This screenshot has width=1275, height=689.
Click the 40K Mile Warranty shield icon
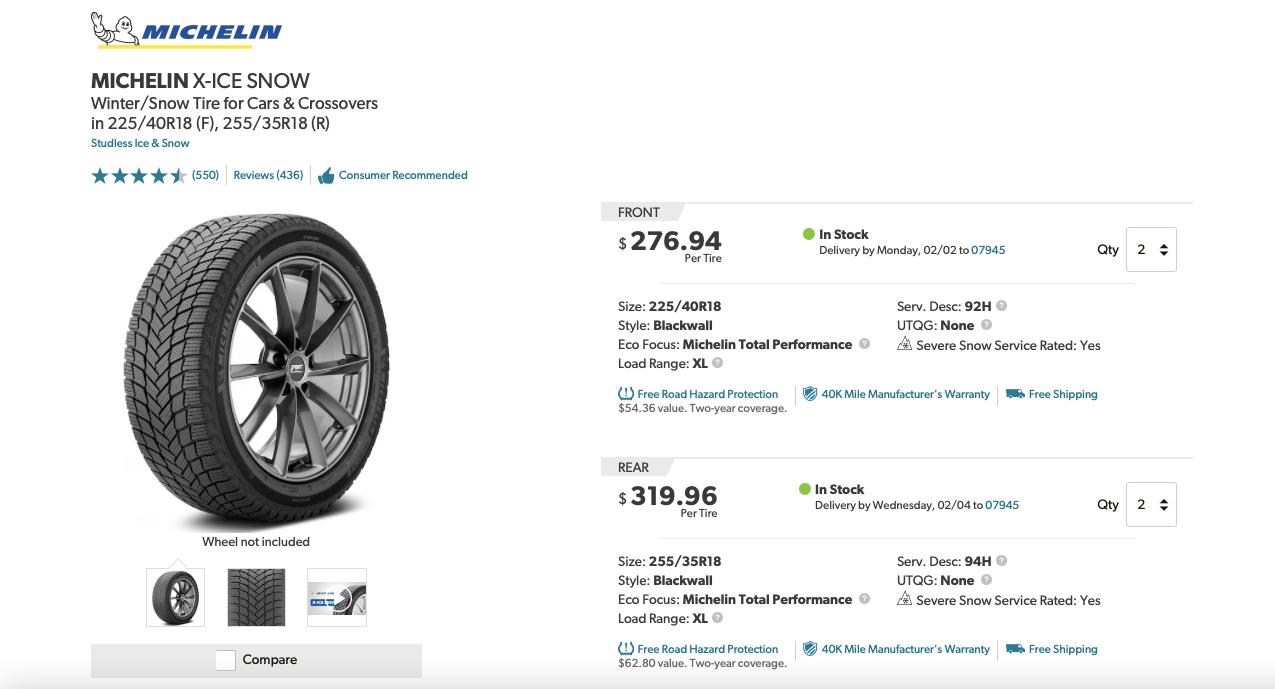[808, 393]
